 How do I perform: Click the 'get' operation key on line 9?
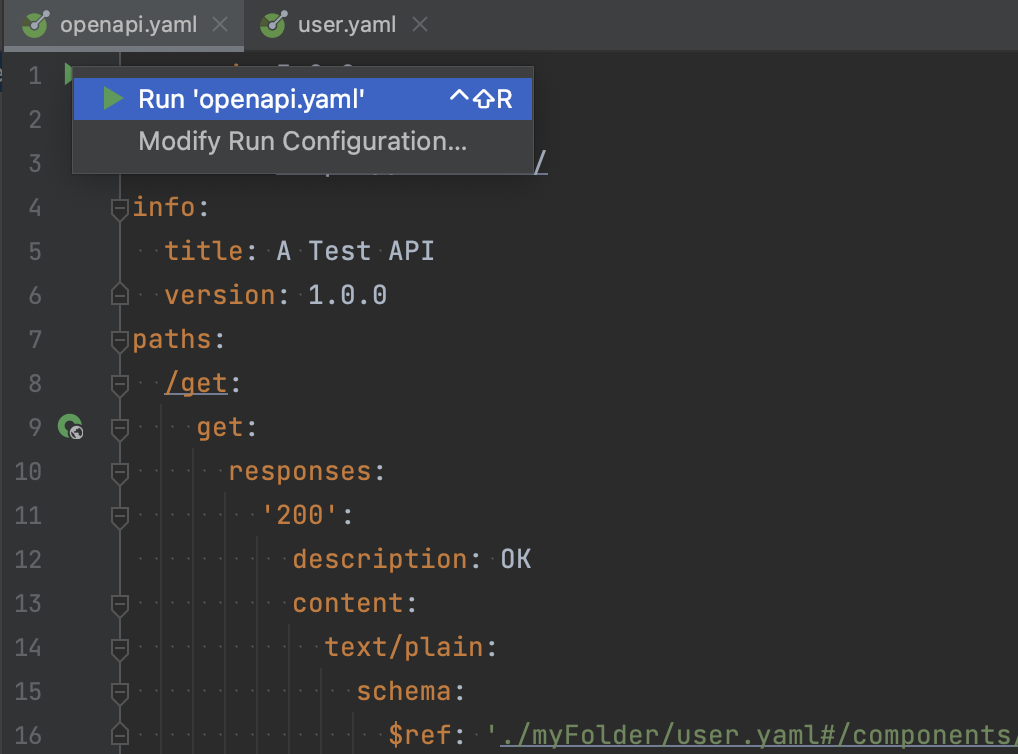click(x=220, y=427)
